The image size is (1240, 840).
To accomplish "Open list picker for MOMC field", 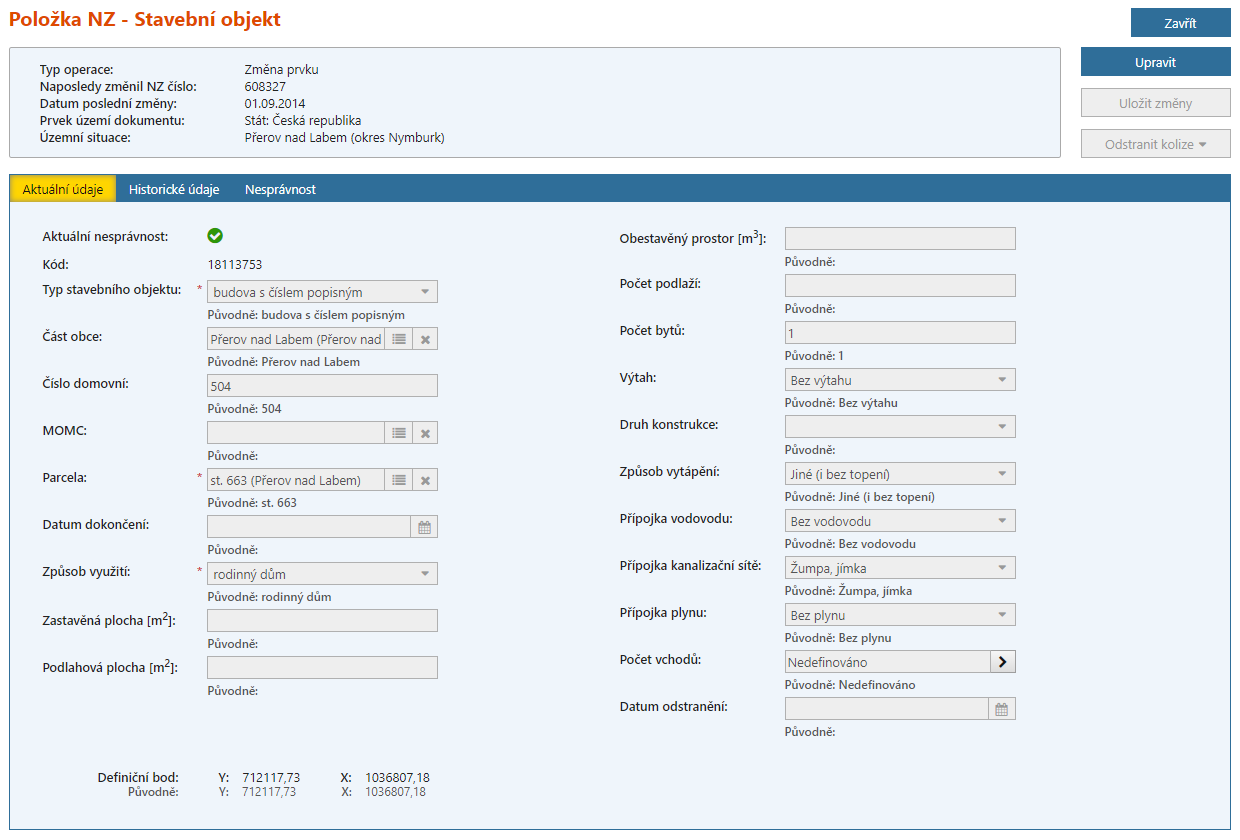I will [399, 433].
